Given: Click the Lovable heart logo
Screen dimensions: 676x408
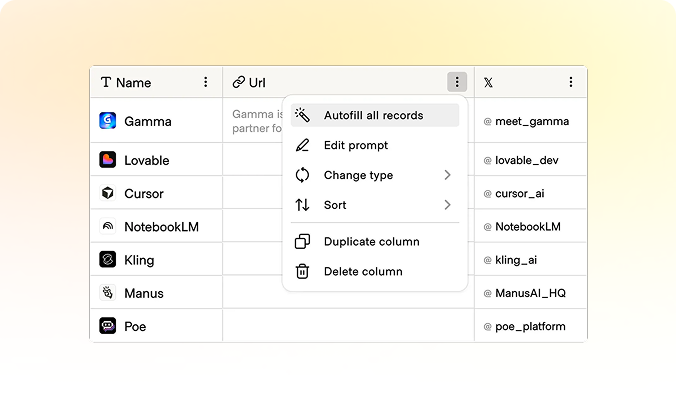Looking at the screenshot, I should (x=108, y=160).
